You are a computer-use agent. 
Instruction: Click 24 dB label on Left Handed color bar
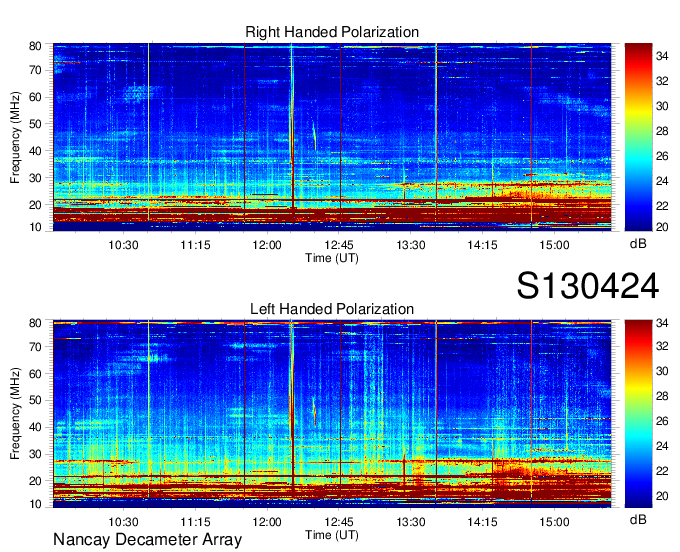click(x=662, y=446)
